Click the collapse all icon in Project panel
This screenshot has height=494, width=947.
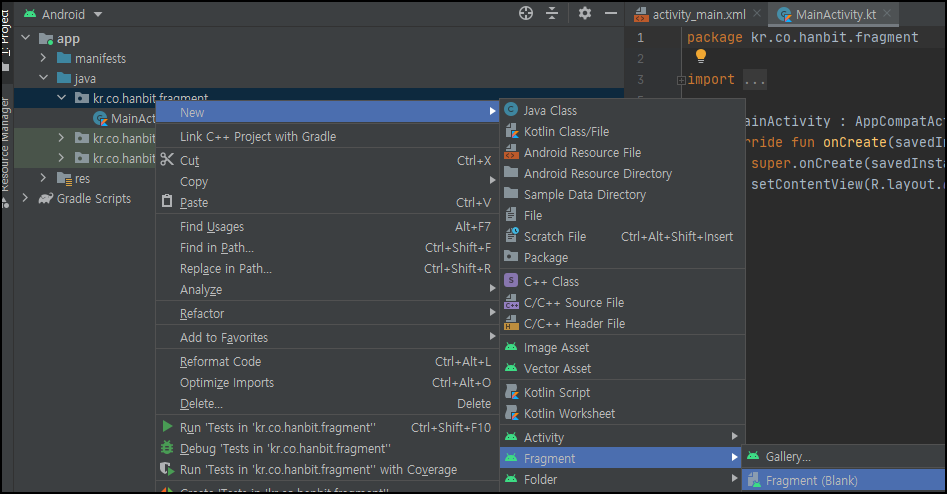(552, 13)
